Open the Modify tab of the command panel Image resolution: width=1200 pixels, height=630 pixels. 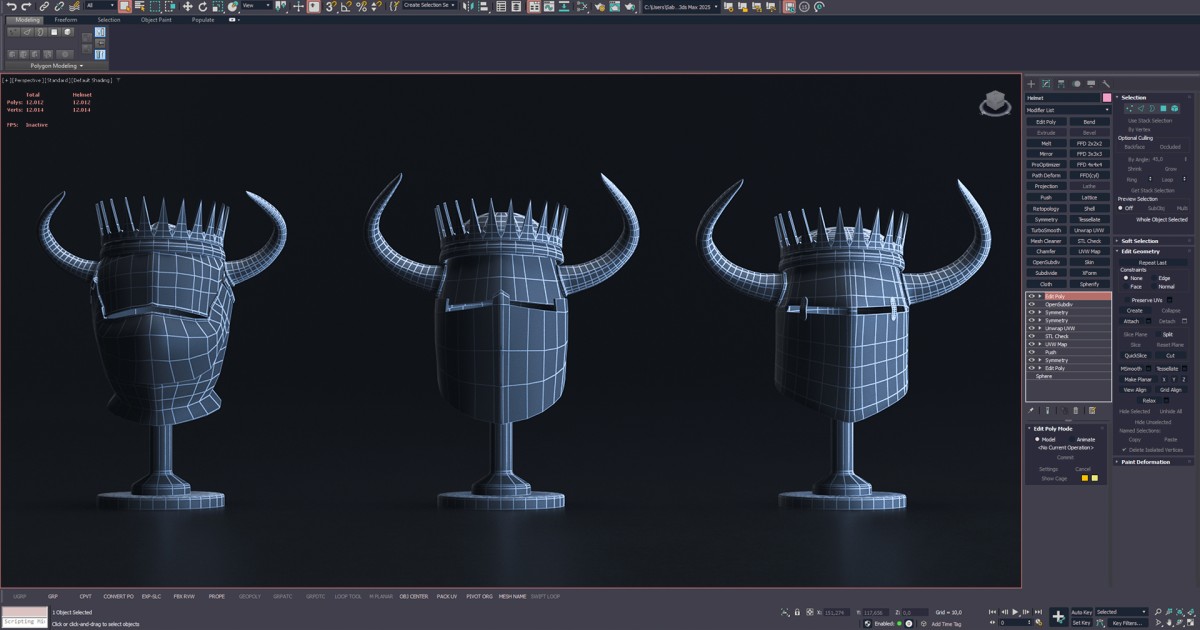(1046, 84)
